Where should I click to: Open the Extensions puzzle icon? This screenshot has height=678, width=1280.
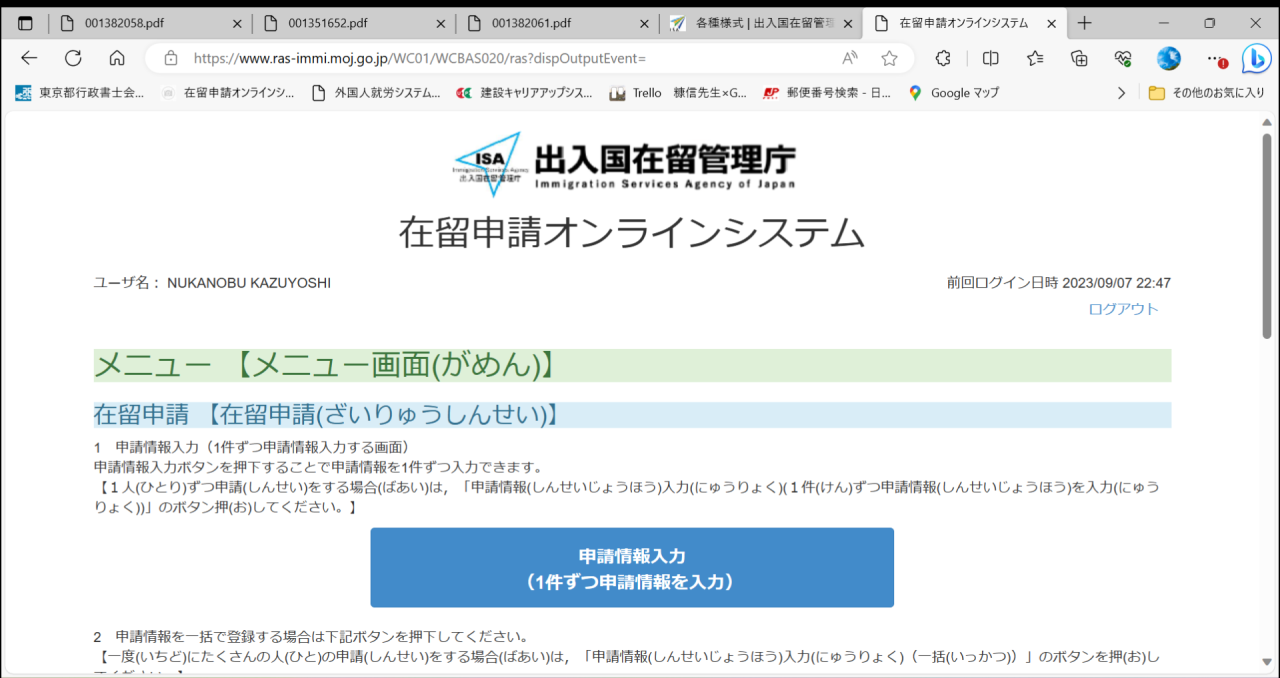[942, 58]
